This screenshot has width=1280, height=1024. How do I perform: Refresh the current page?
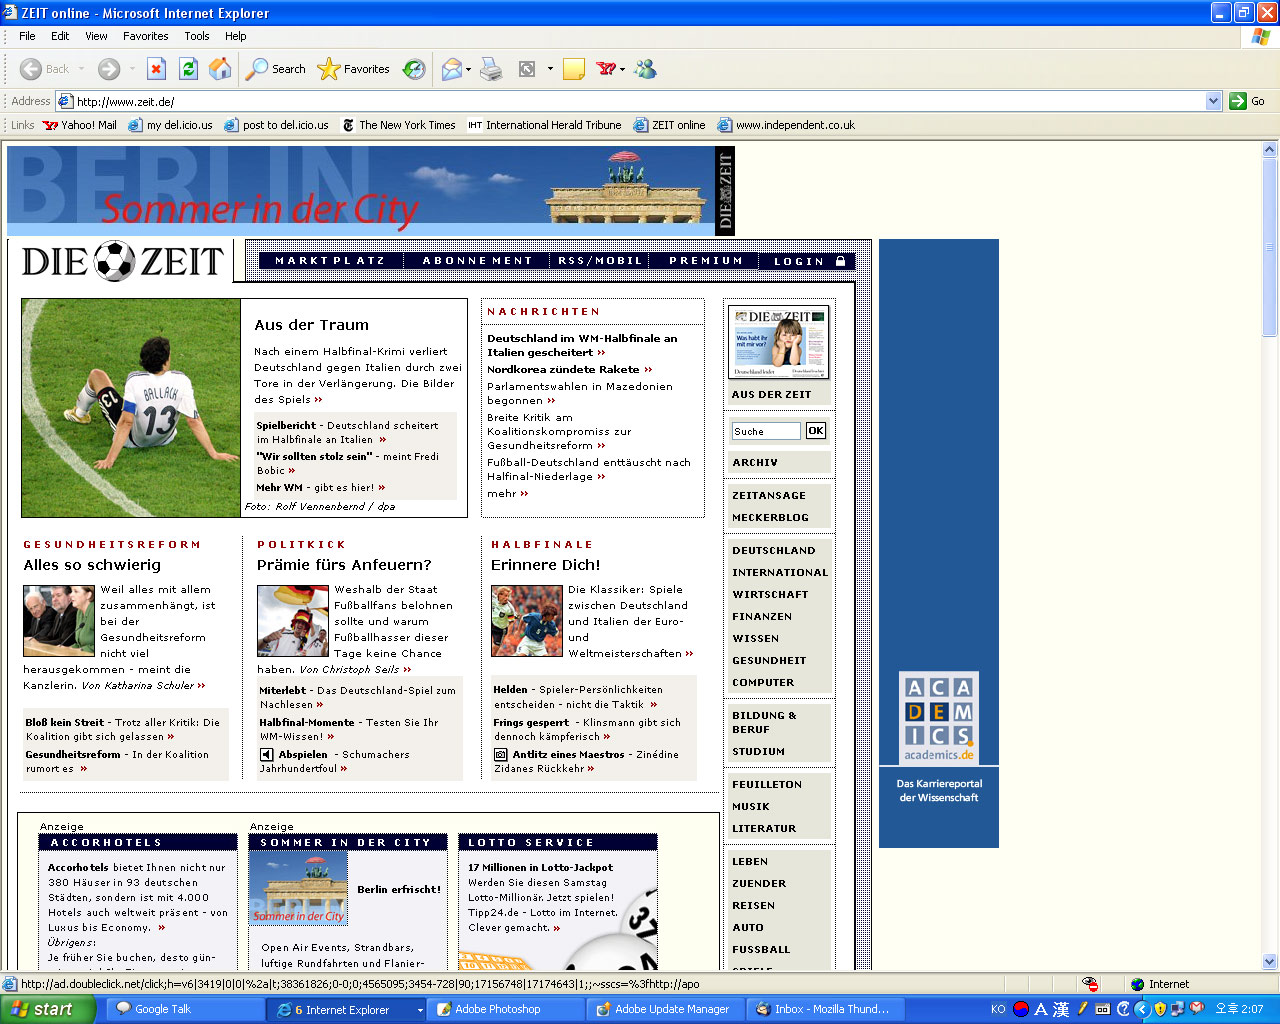[x=188, y=69]
